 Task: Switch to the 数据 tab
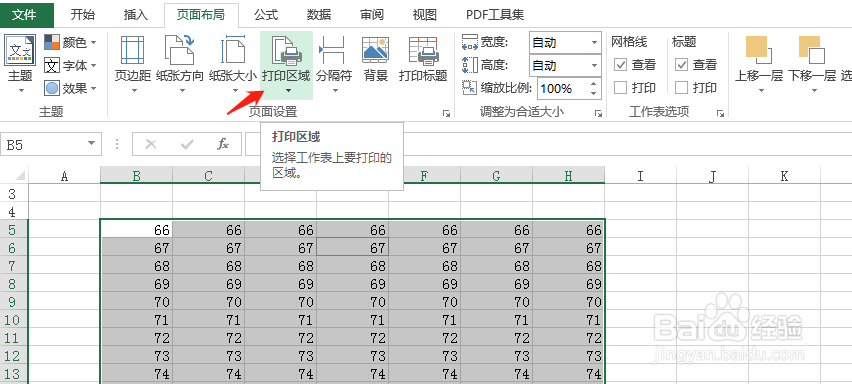coord(319,15)
